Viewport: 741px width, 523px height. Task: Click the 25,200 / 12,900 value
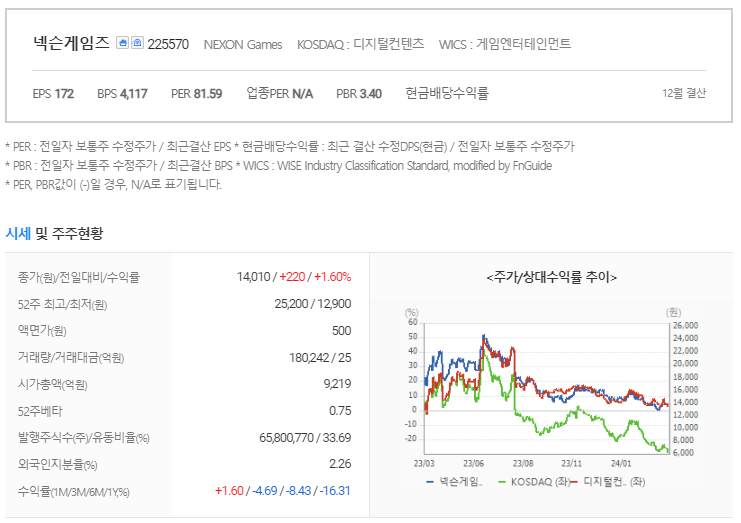(x=313, y=304)
